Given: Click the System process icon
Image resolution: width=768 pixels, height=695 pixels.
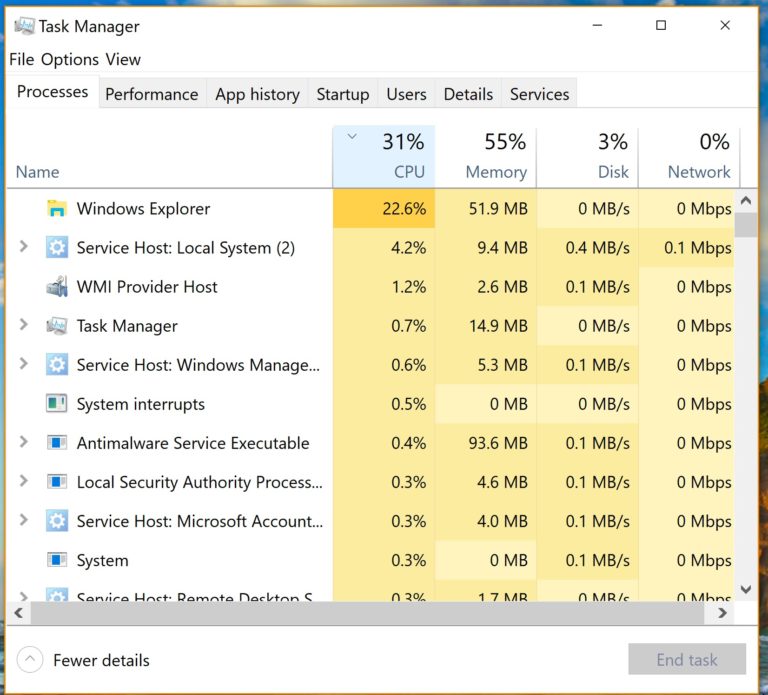Looking at the screenshot, I should pos(57,560).
